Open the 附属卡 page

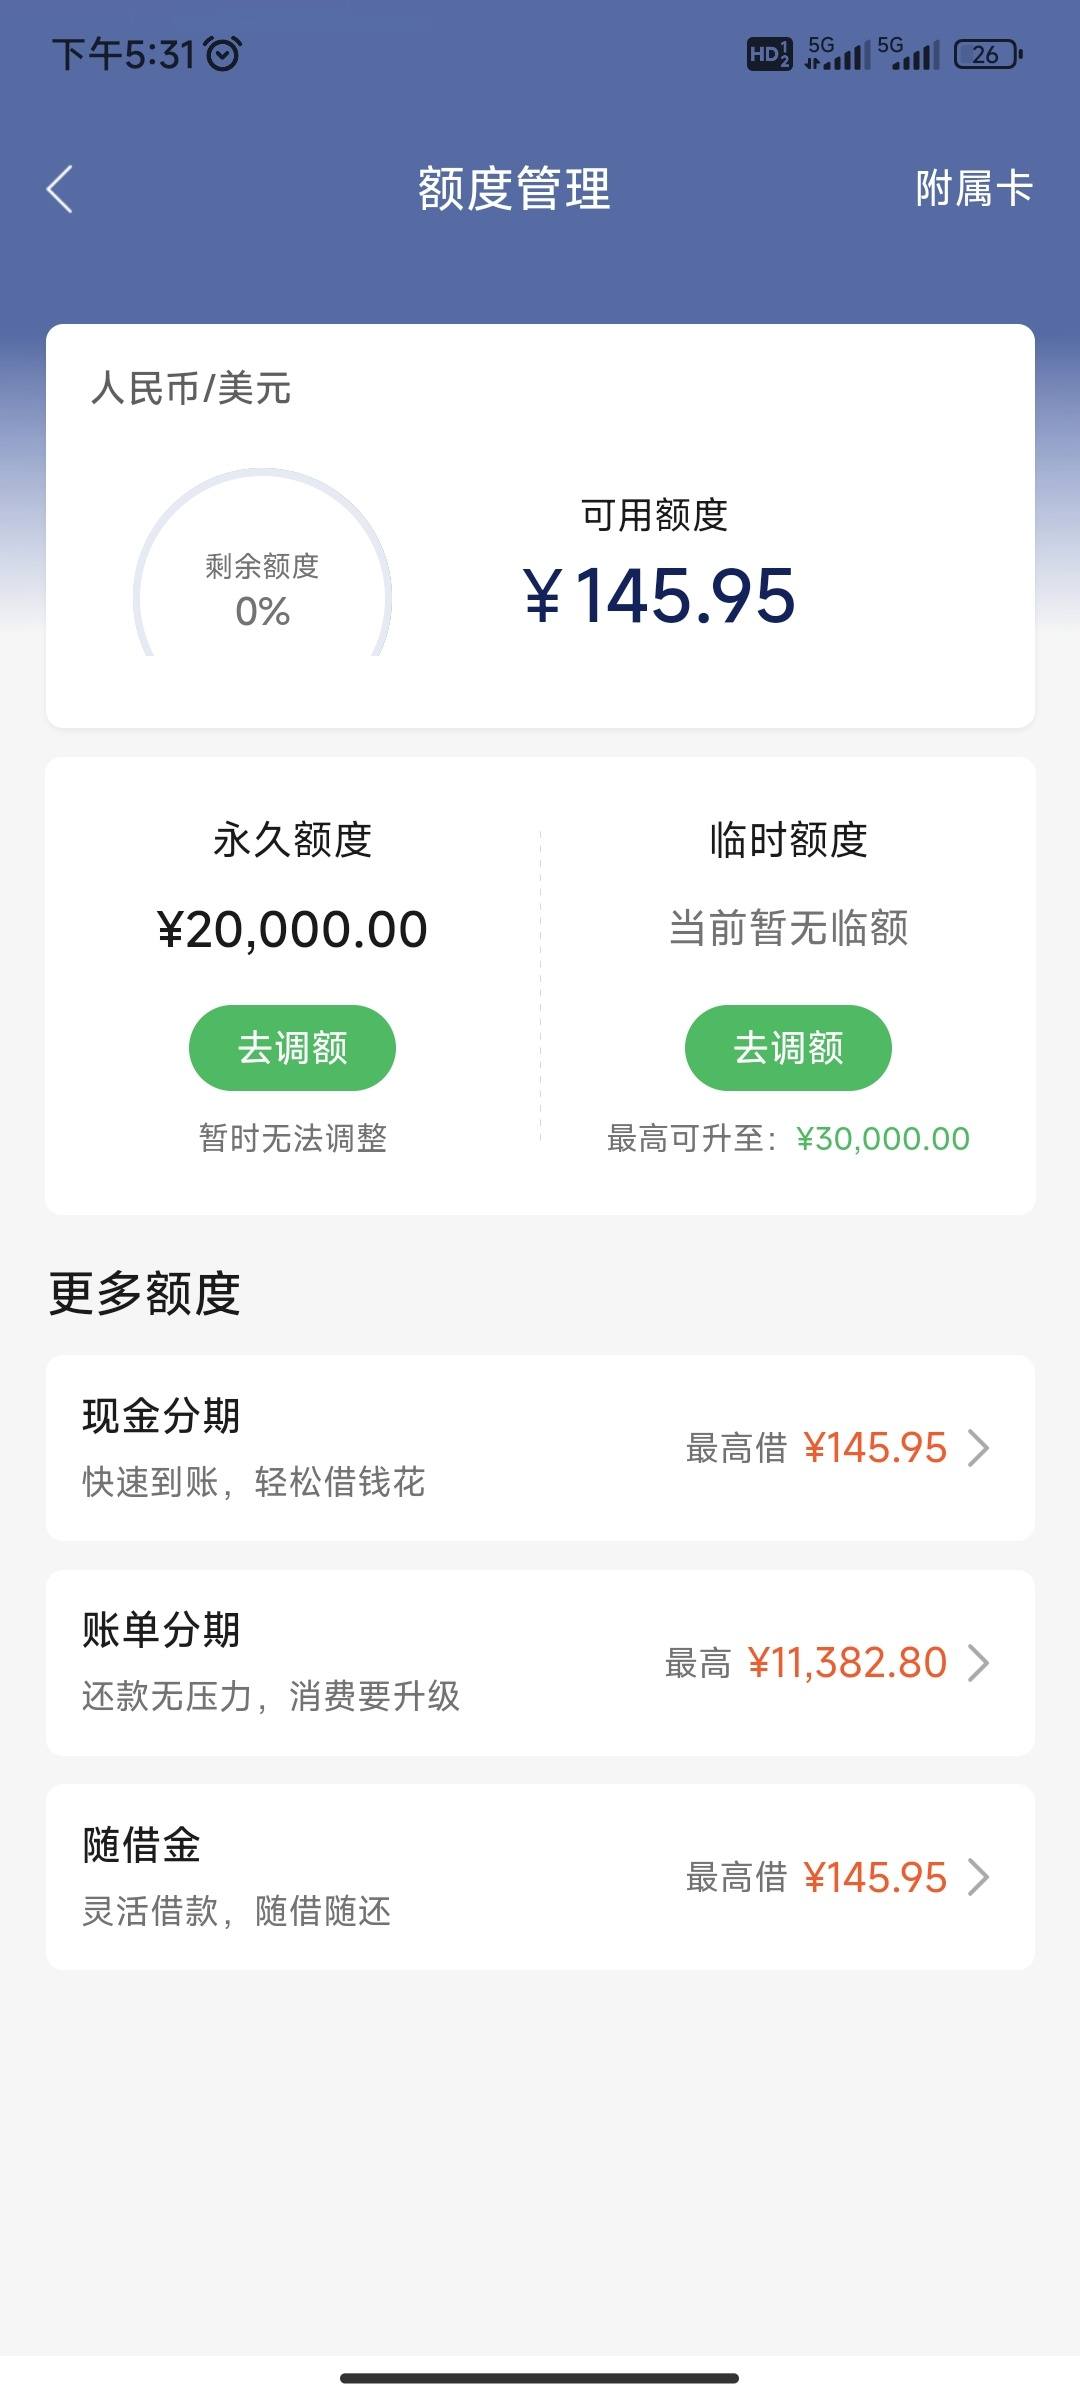point(974,189)
